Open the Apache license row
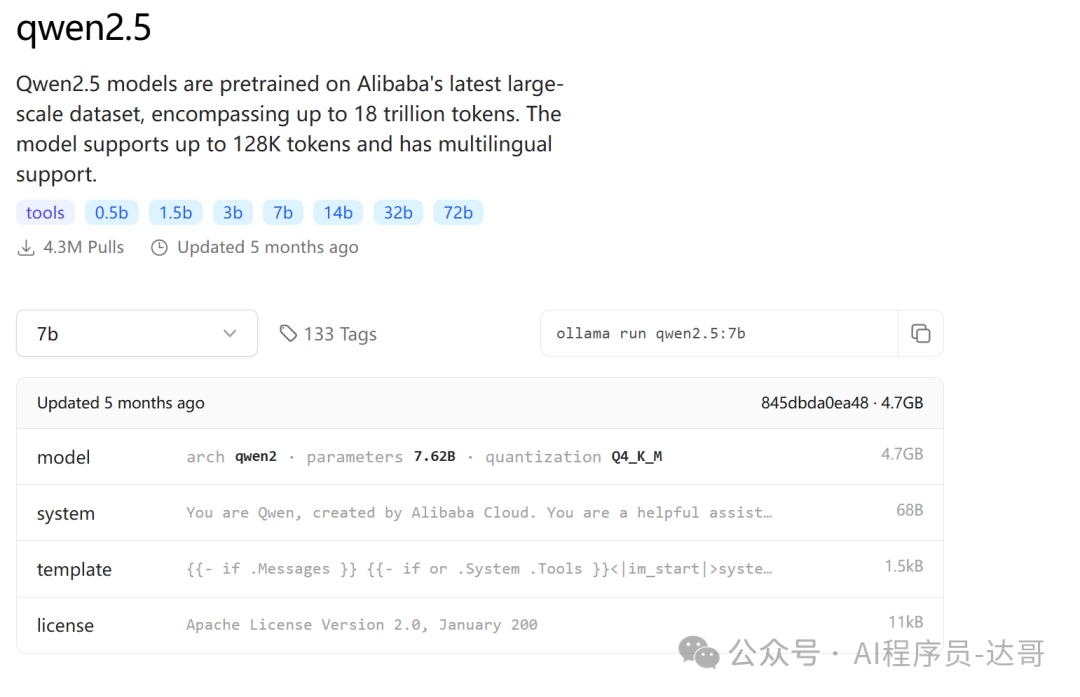Screen dimensions: 1080x697 coord(480,625)
